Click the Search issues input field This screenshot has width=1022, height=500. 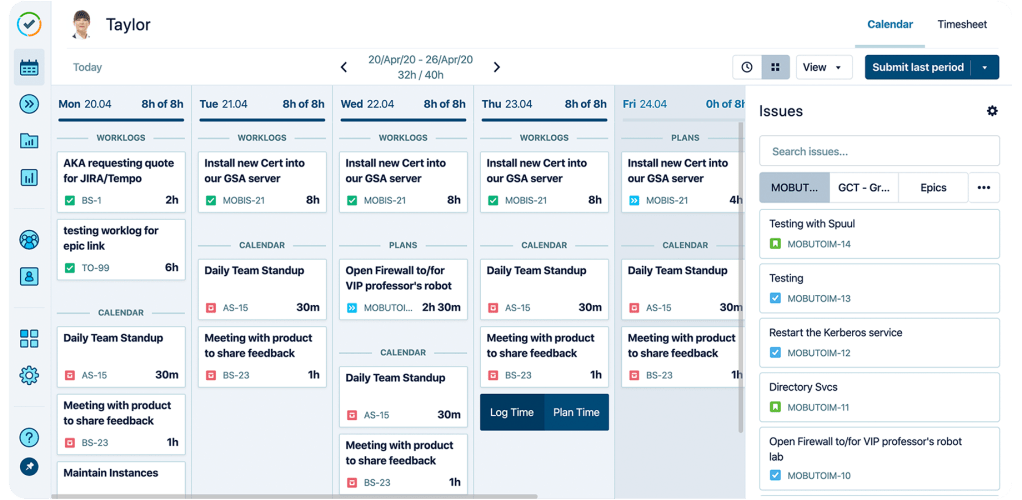(879, 151)
